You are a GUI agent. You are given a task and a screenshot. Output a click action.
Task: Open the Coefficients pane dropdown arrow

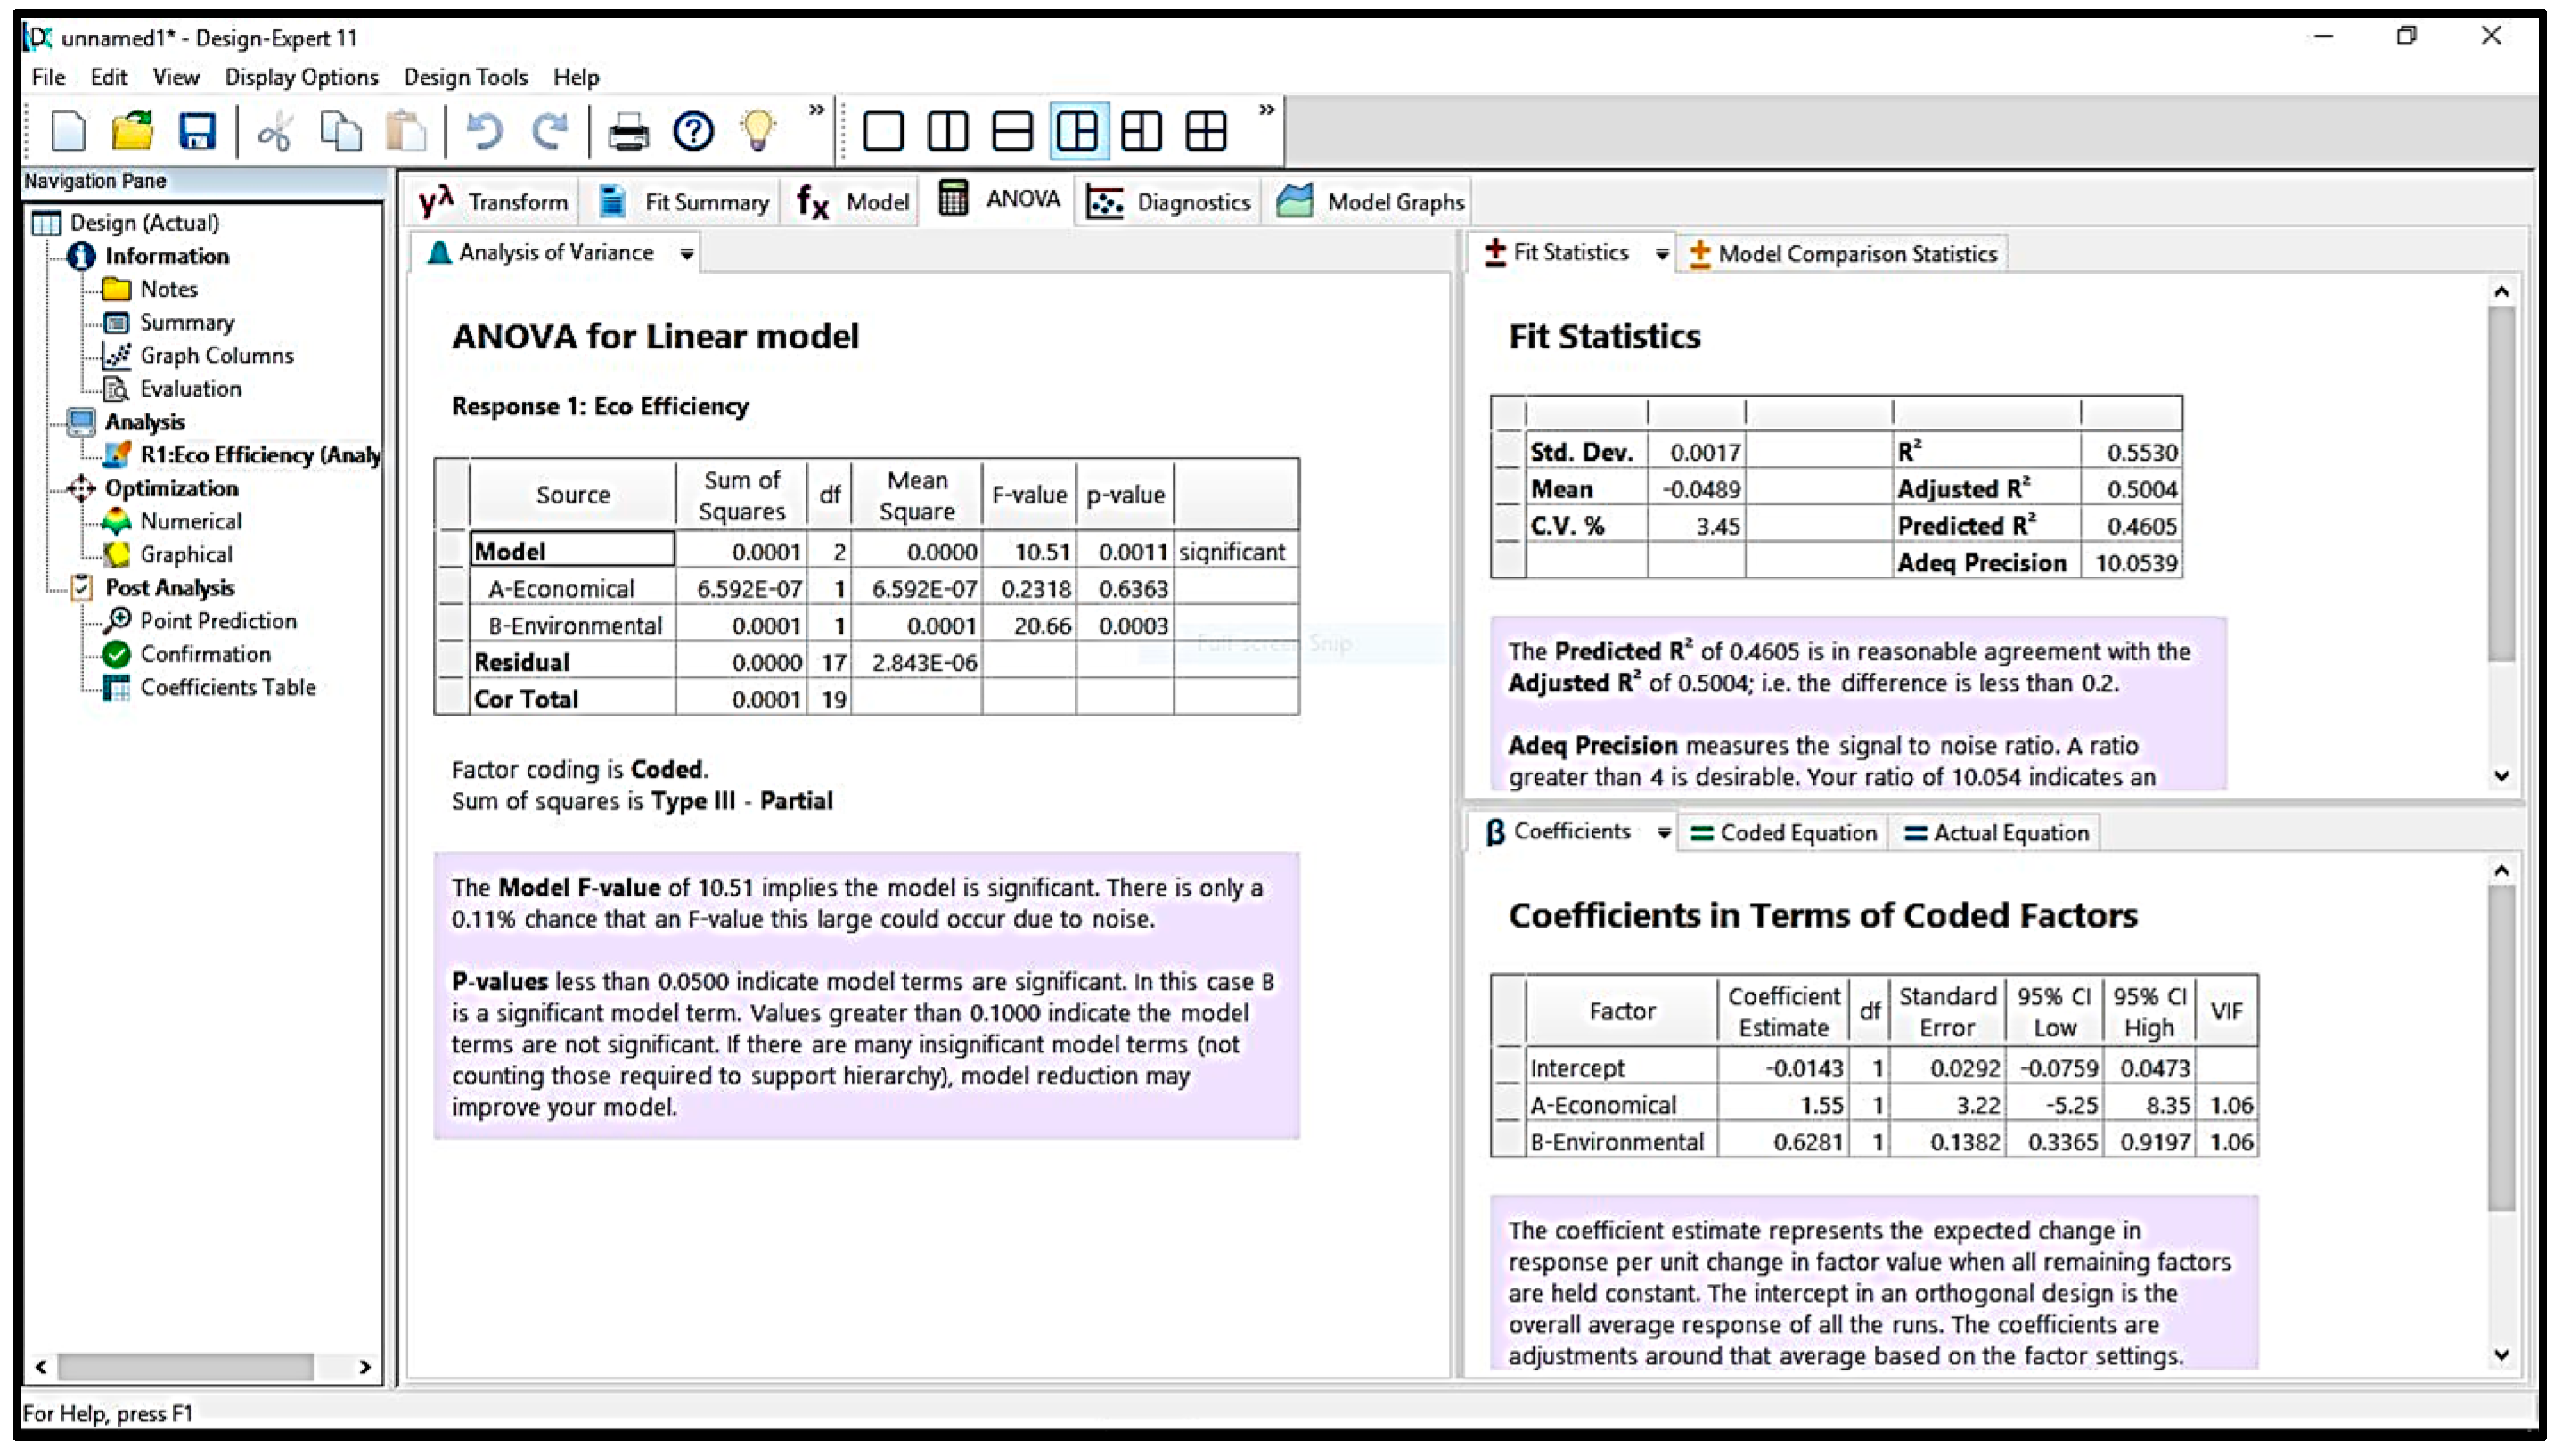[x=1663, y=833]
